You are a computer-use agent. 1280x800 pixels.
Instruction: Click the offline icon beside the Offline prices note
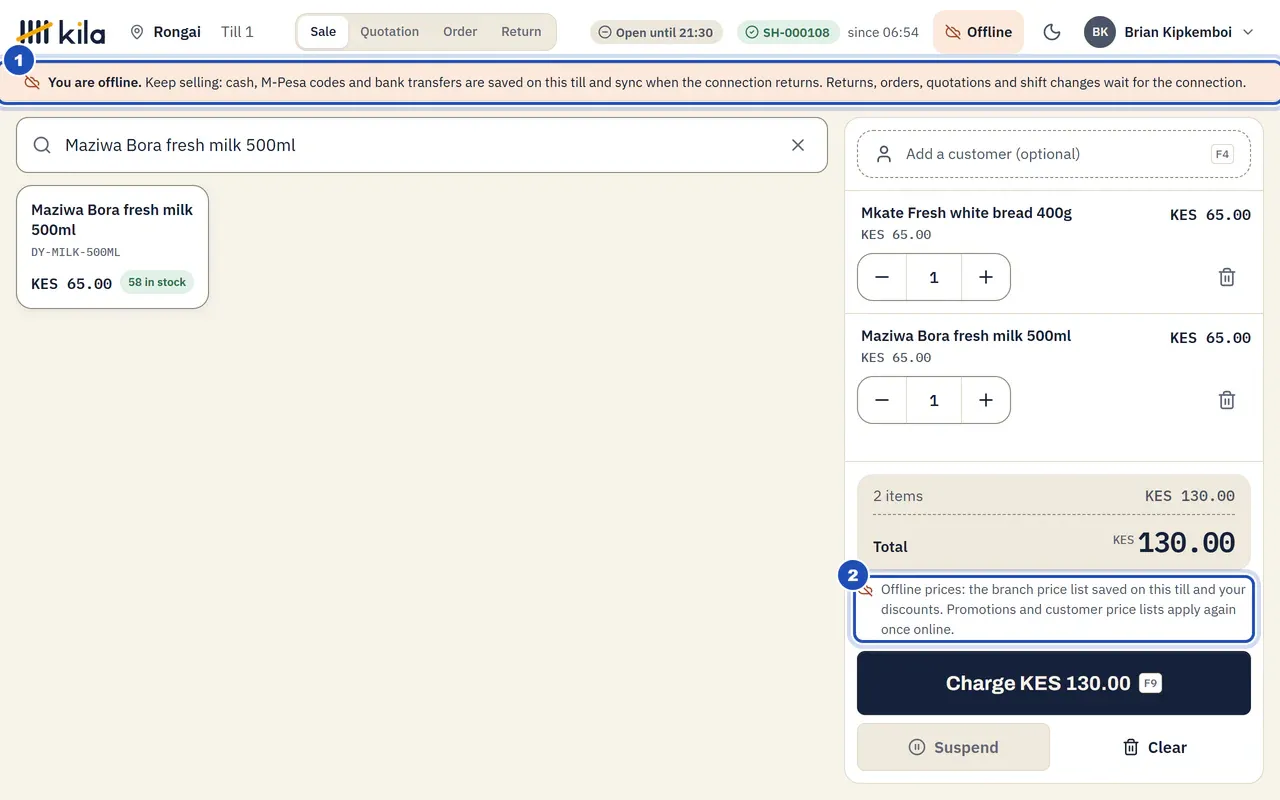click(x=866, y=590)
